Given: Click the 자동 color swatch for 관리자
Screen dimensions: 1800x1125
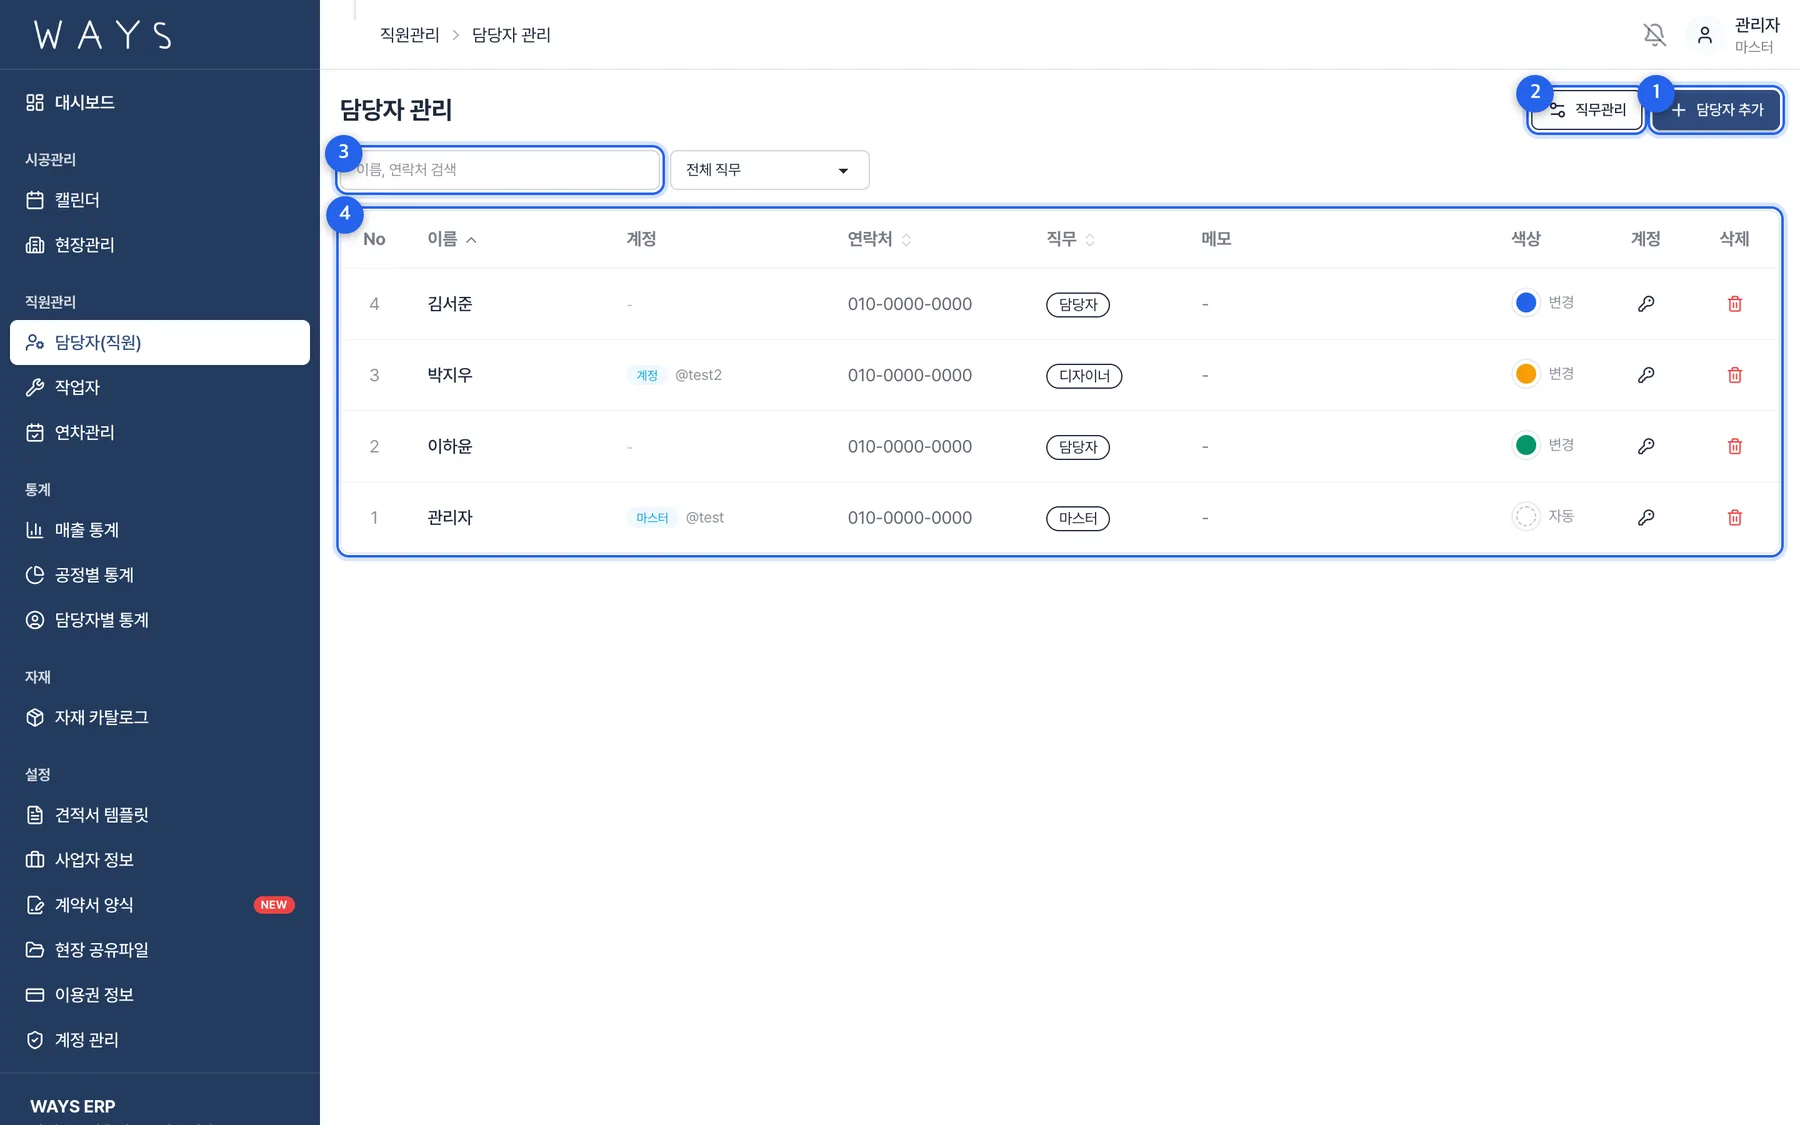Looking at the screenshot, I should (1526, 516).
